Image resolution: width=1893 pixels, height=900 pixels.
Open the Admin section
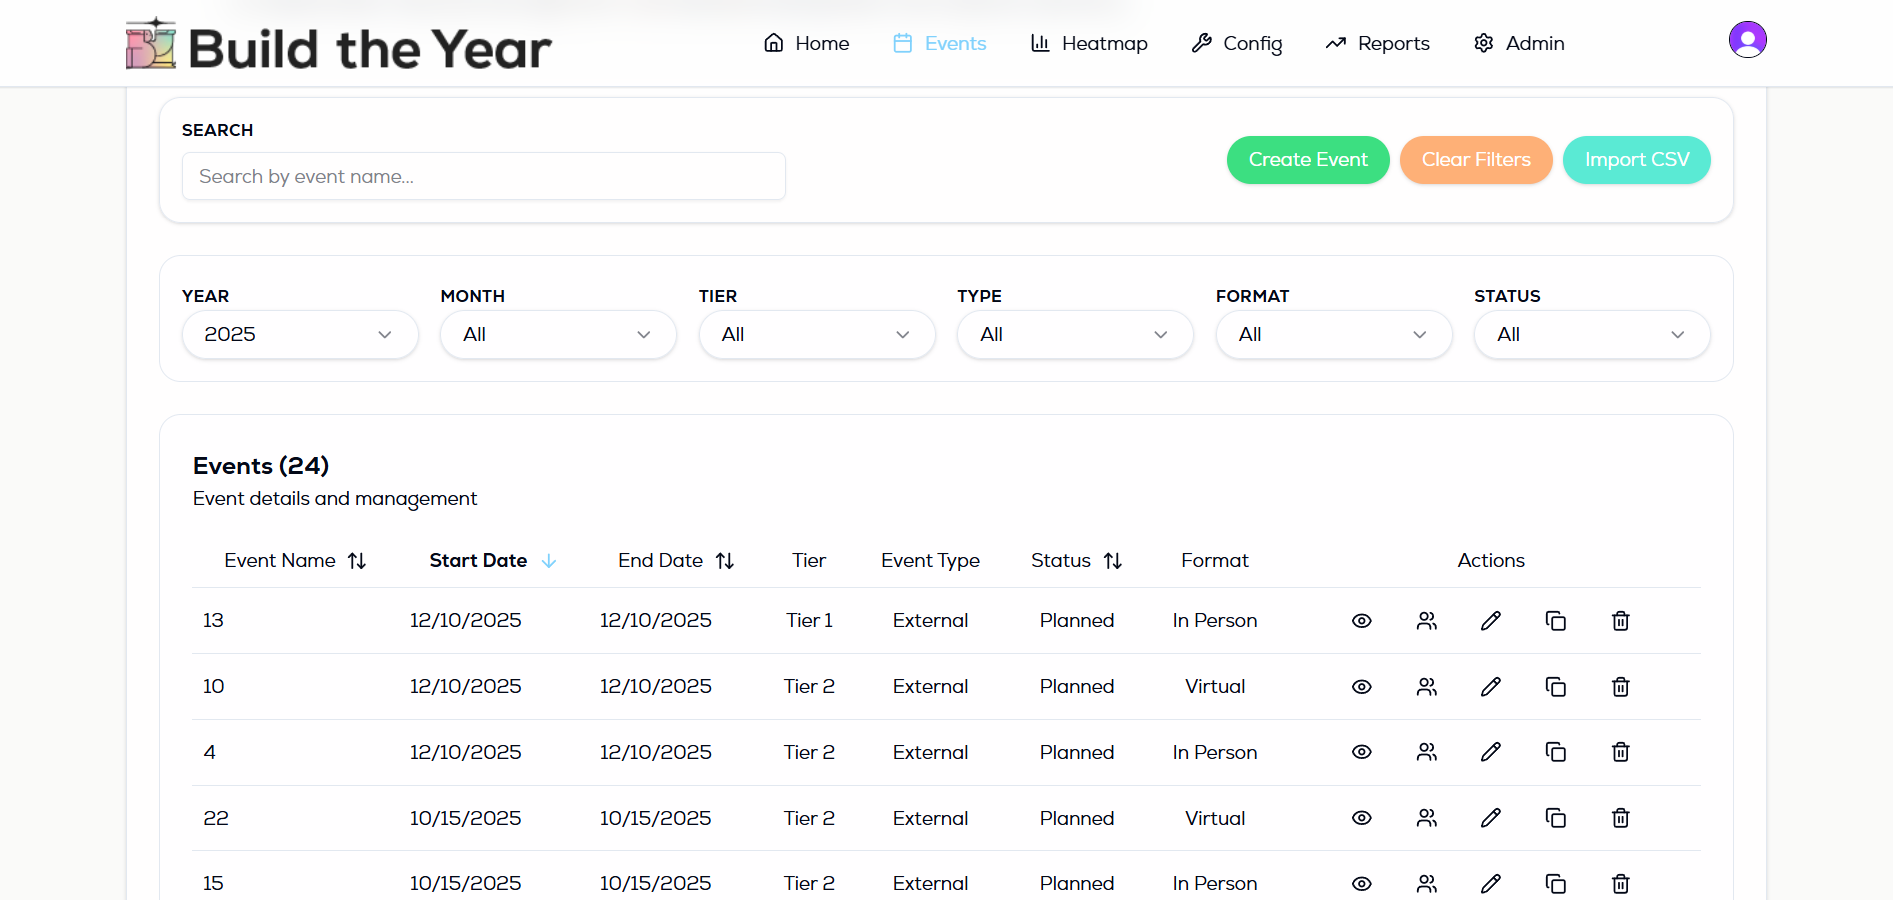pos(1519,43)
